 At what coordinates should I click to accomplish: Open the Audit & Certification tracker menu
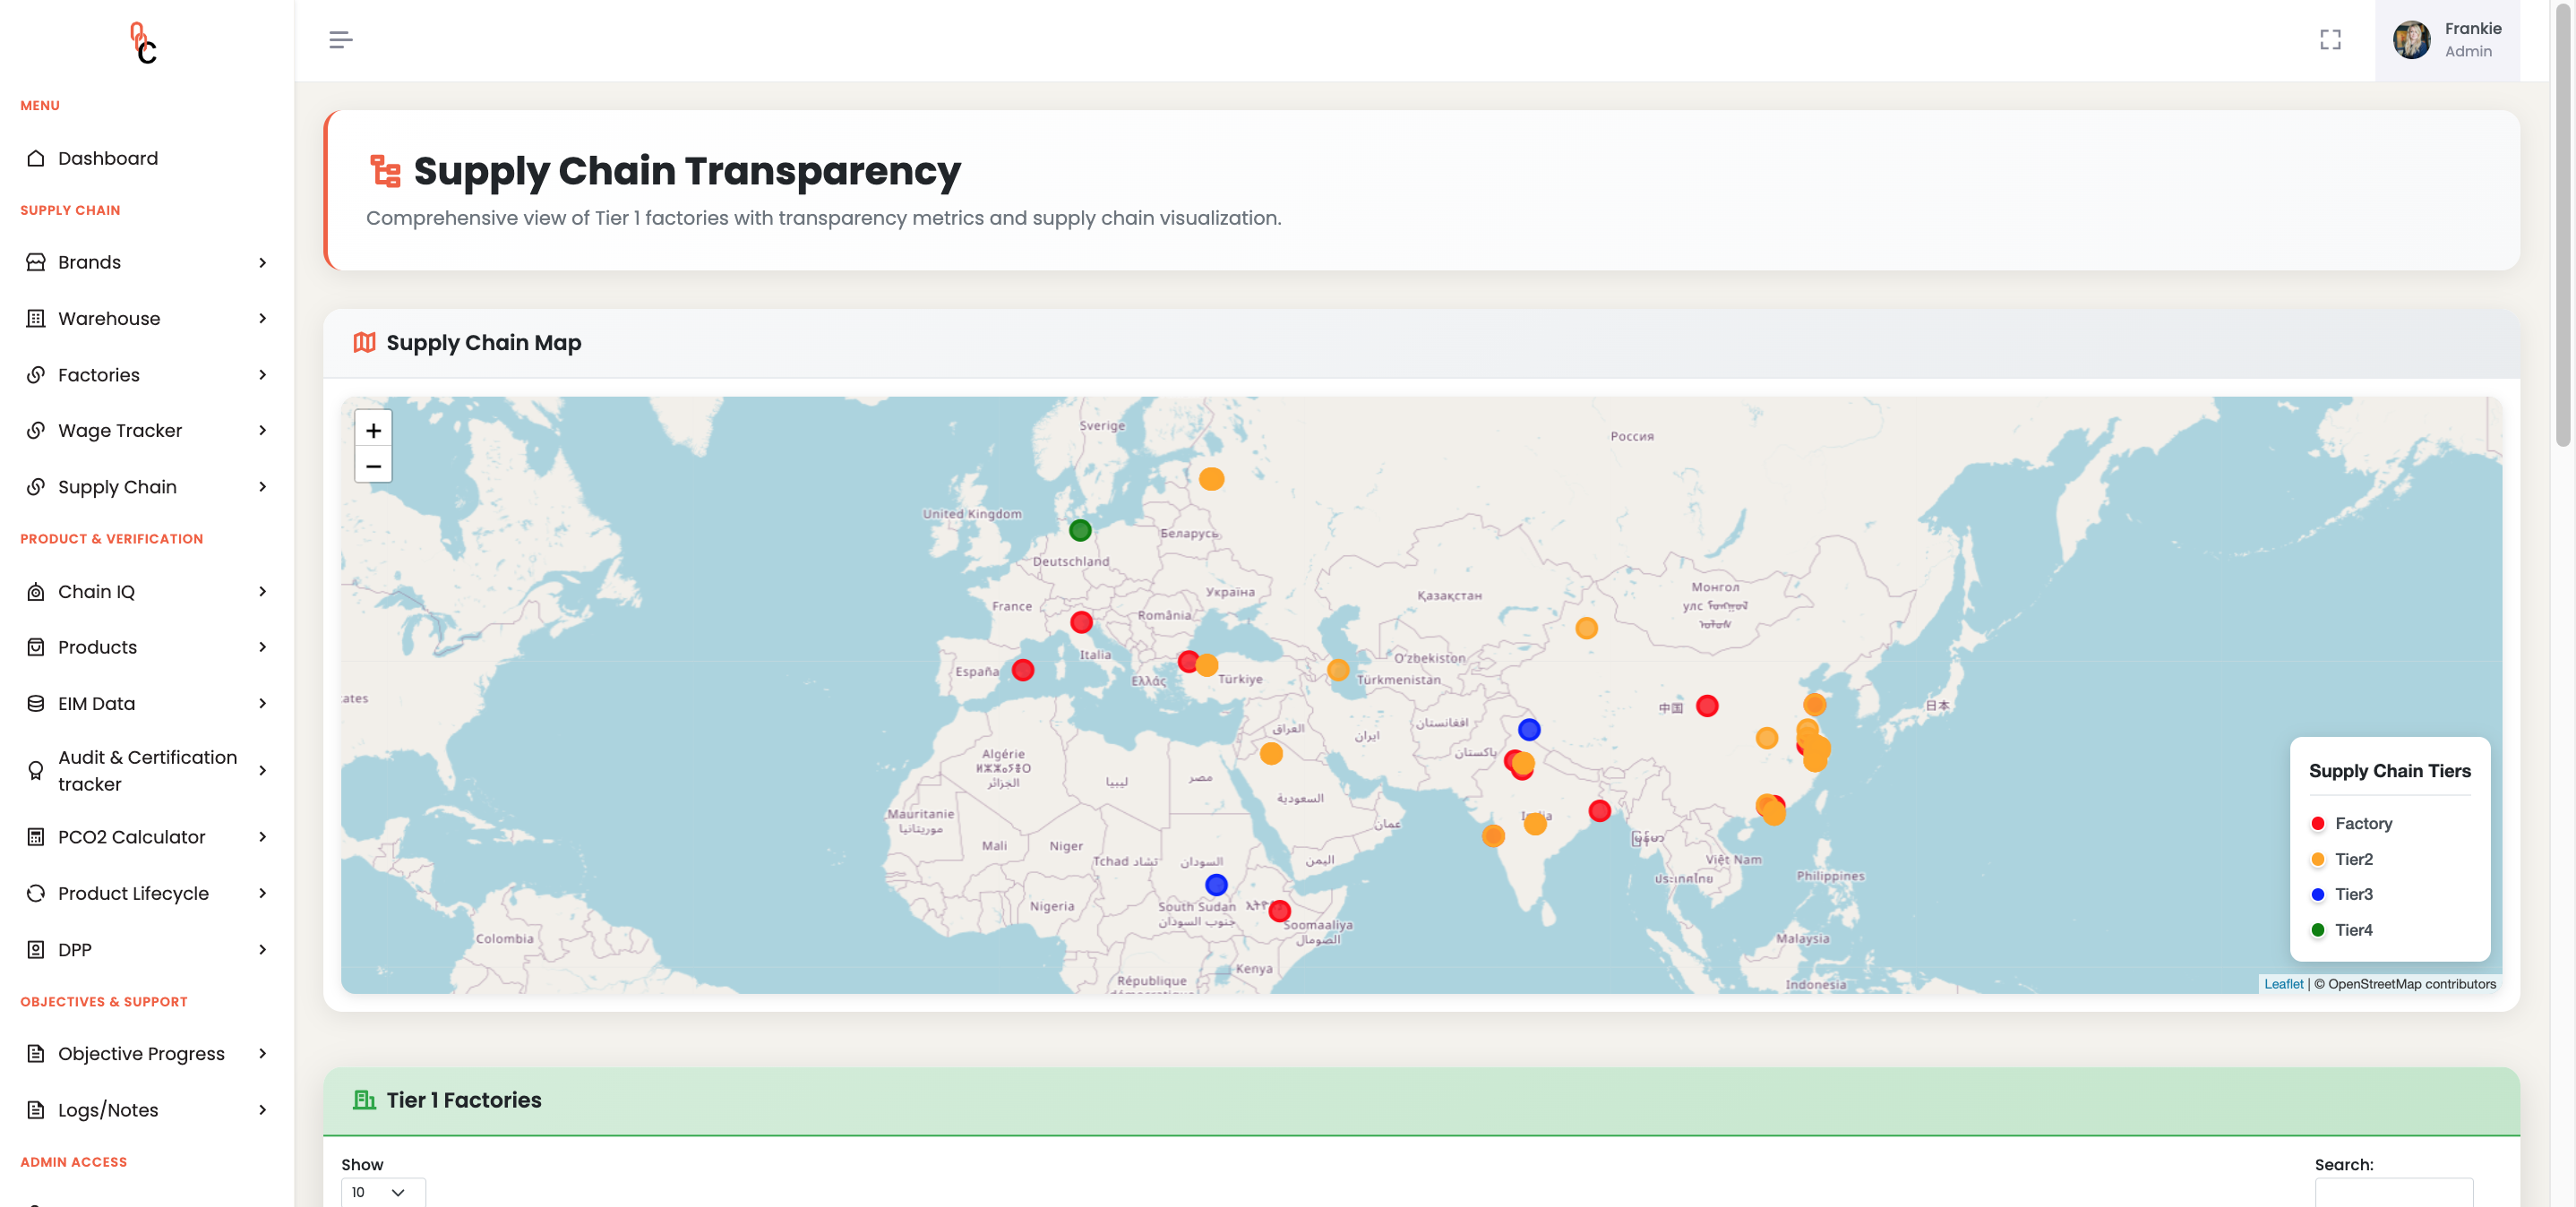pos(147,771)
